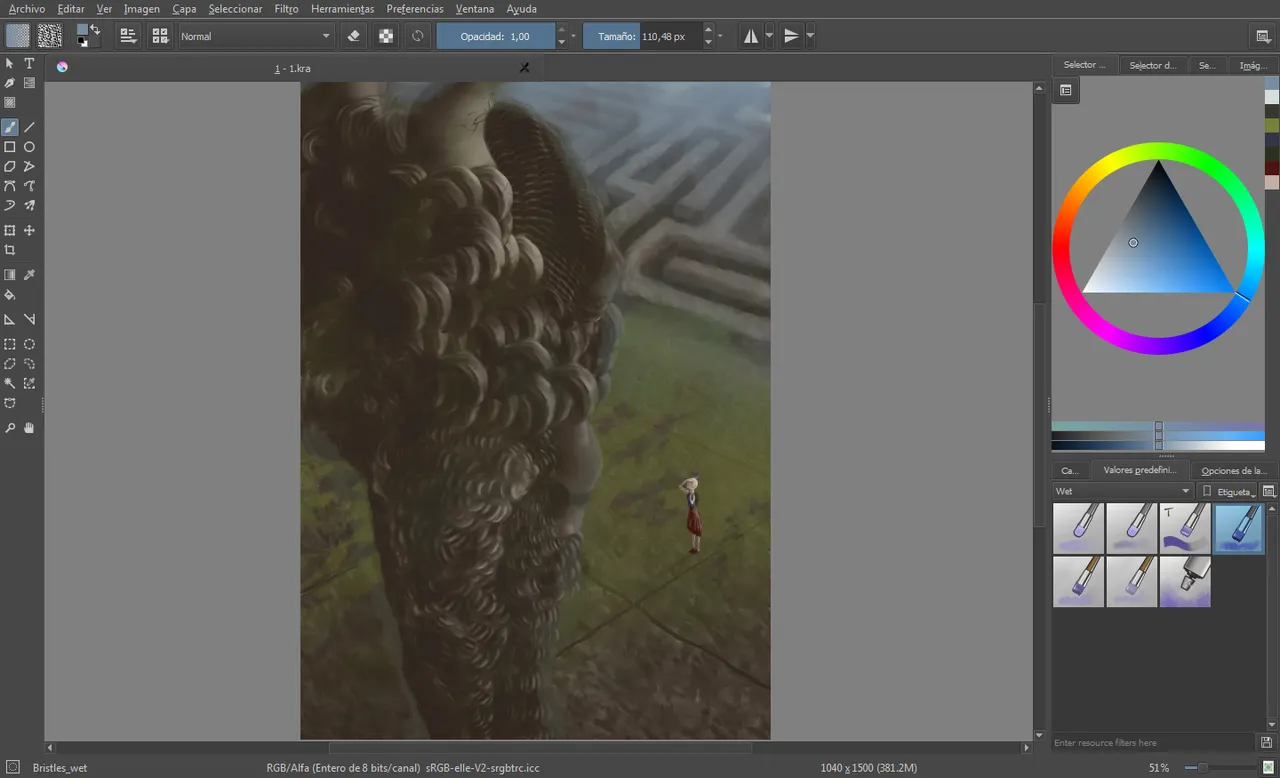Toggle horizontal mirror tool
The image size is (1280, 778).
pos(750,36)
